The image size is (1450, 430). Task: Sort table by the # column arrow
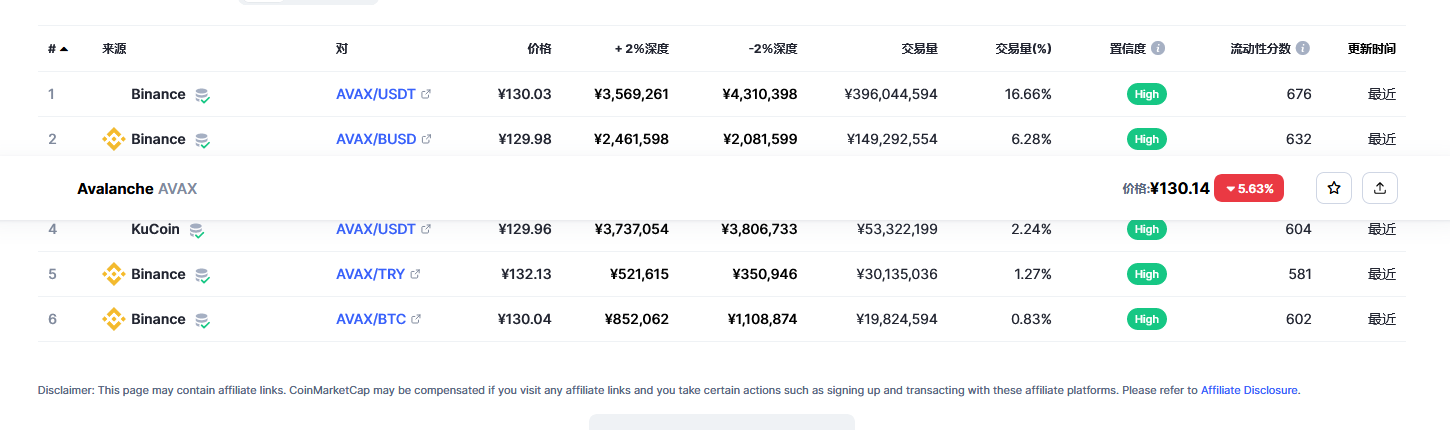(x=64, y=48)
